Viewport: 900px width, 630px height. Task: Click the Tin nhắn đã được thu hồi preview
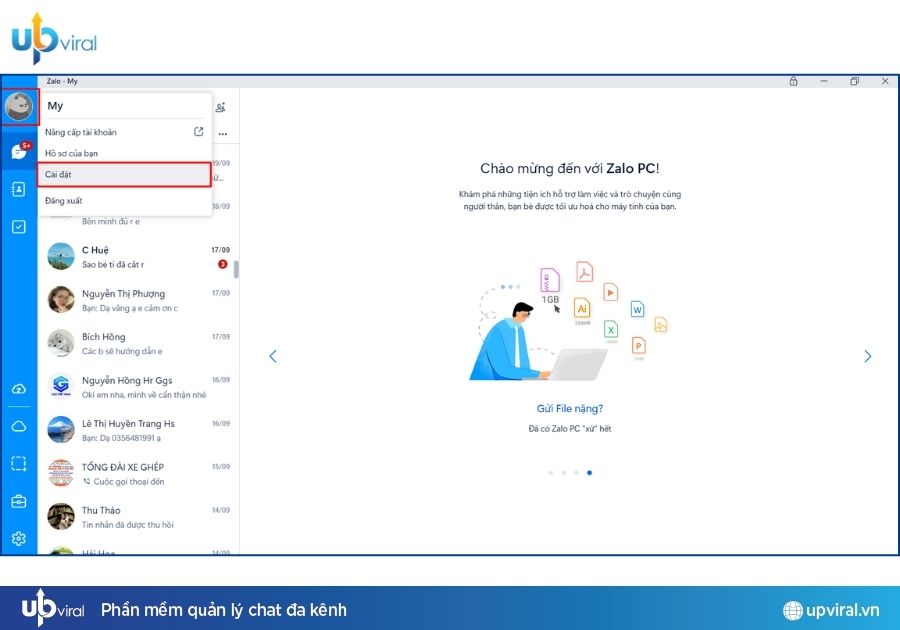[x=127, y=524]
